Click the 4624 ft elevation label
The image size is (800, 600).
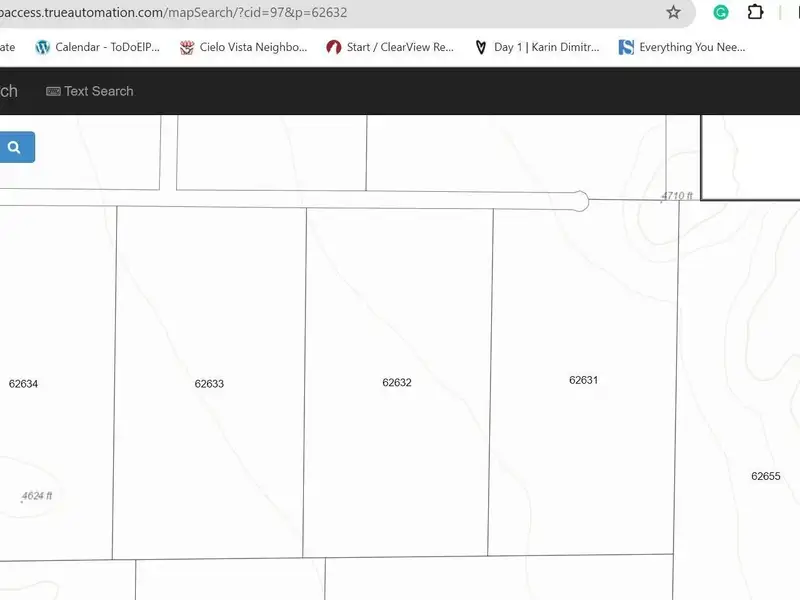point(37,495)
